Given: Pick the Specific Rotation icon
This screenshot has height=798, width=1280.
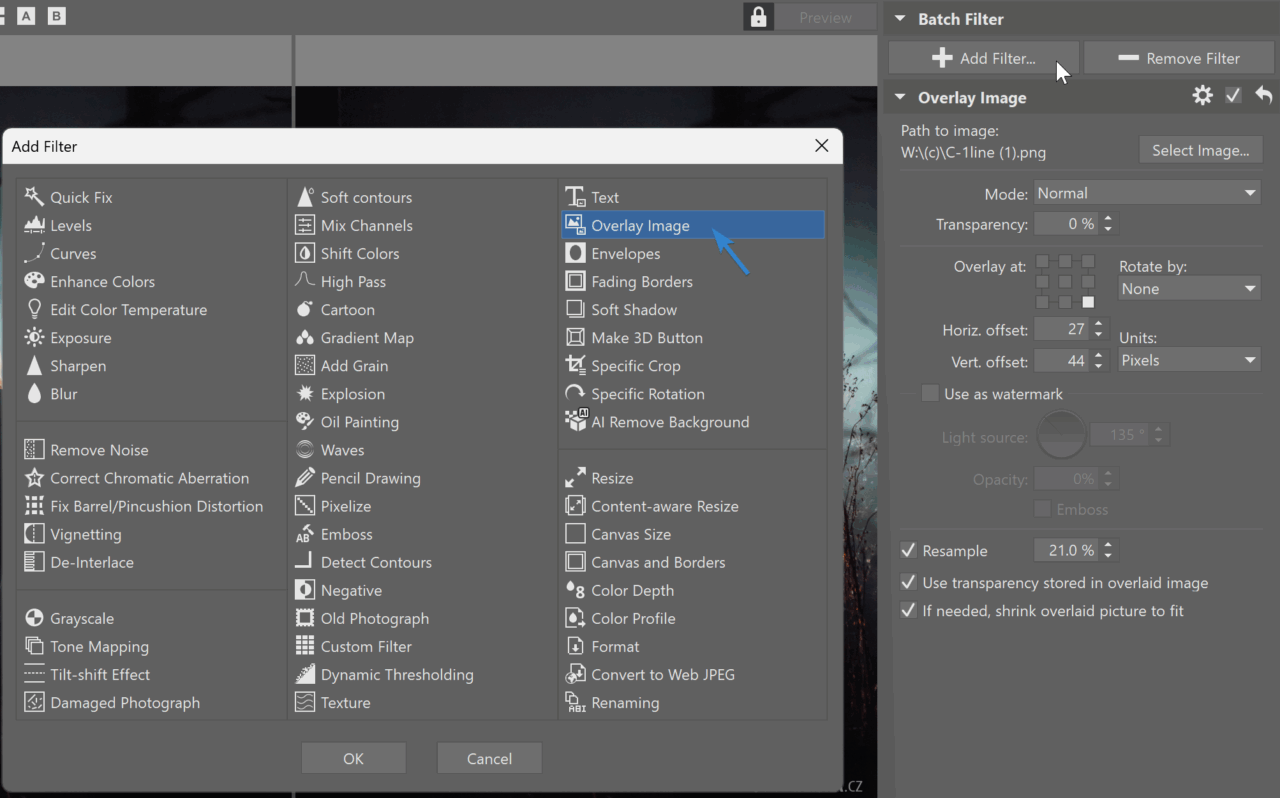Looking at the screenshot, I should tap(575, 393).
